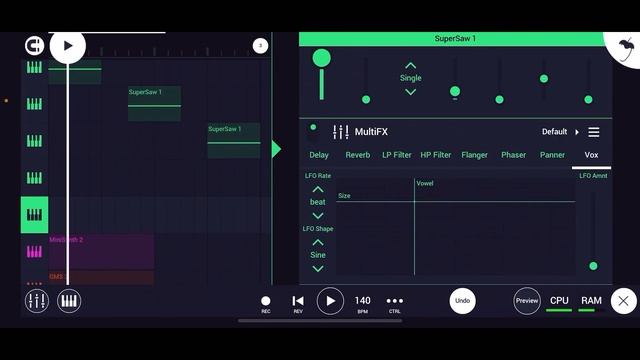640x360 pixels.
Task: Switch to the Phaser tab
Action: (513, 155)
